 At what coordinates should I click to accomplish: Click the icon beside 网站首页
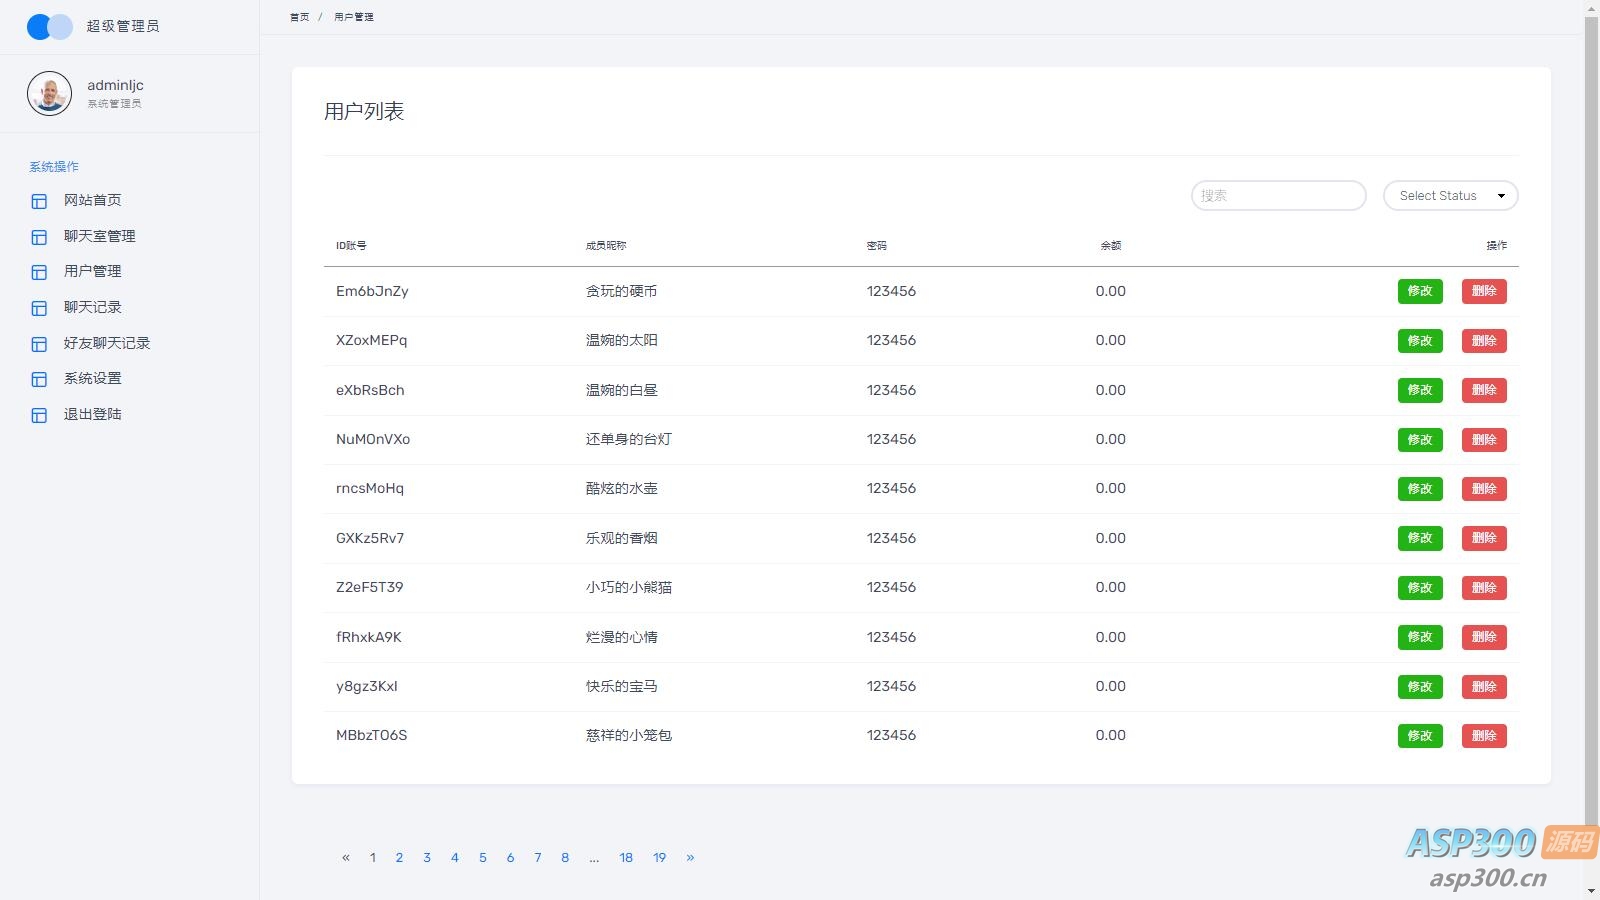[39, 201]
